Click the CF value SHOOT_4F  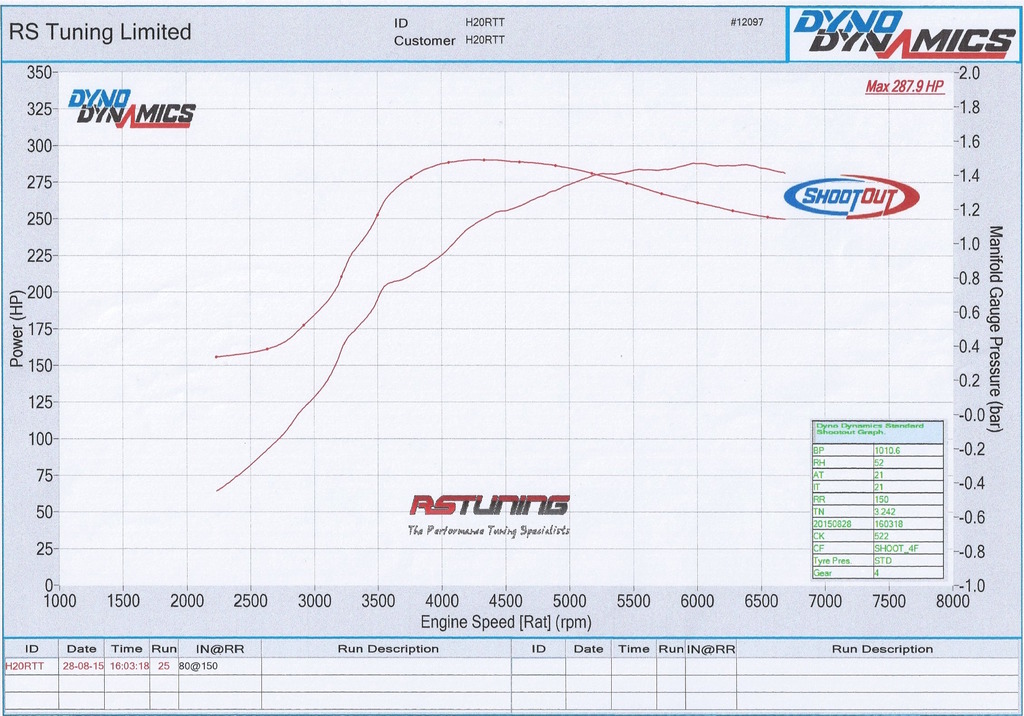(896, 549)
